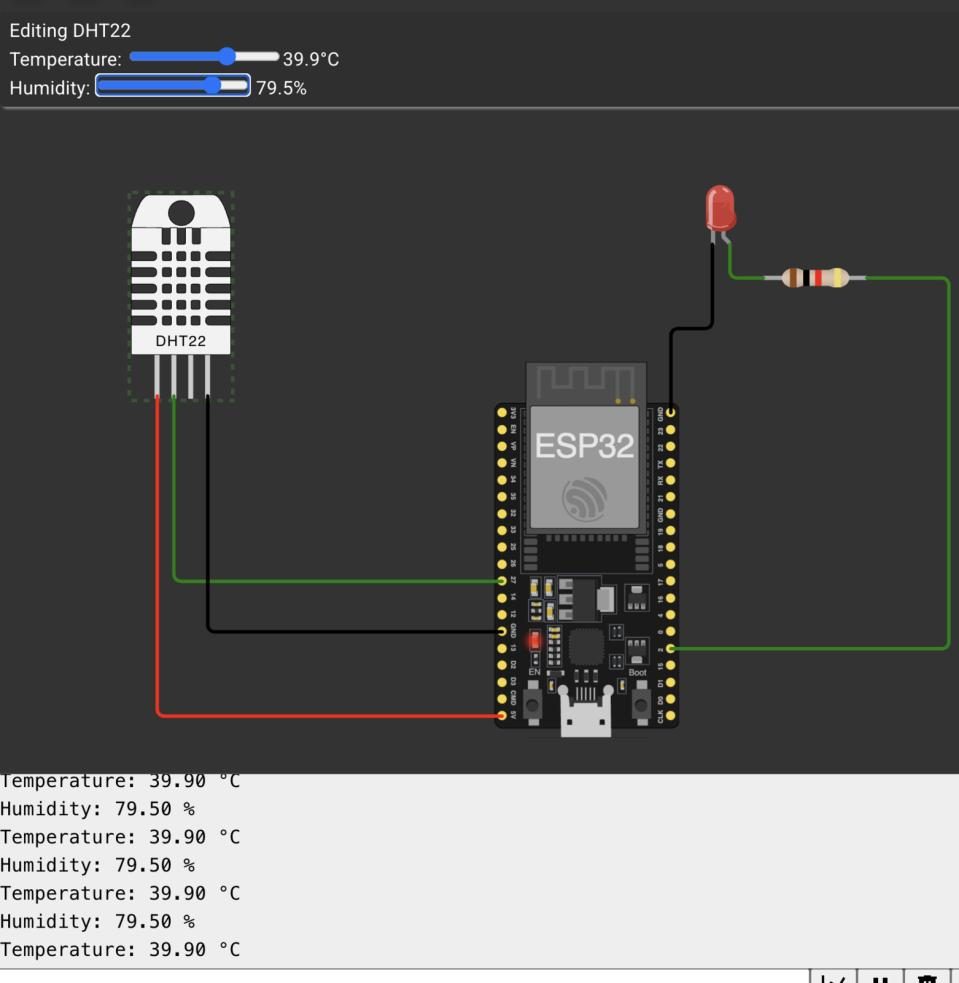Click the ESP32 pin 15

tap(671, 665)
